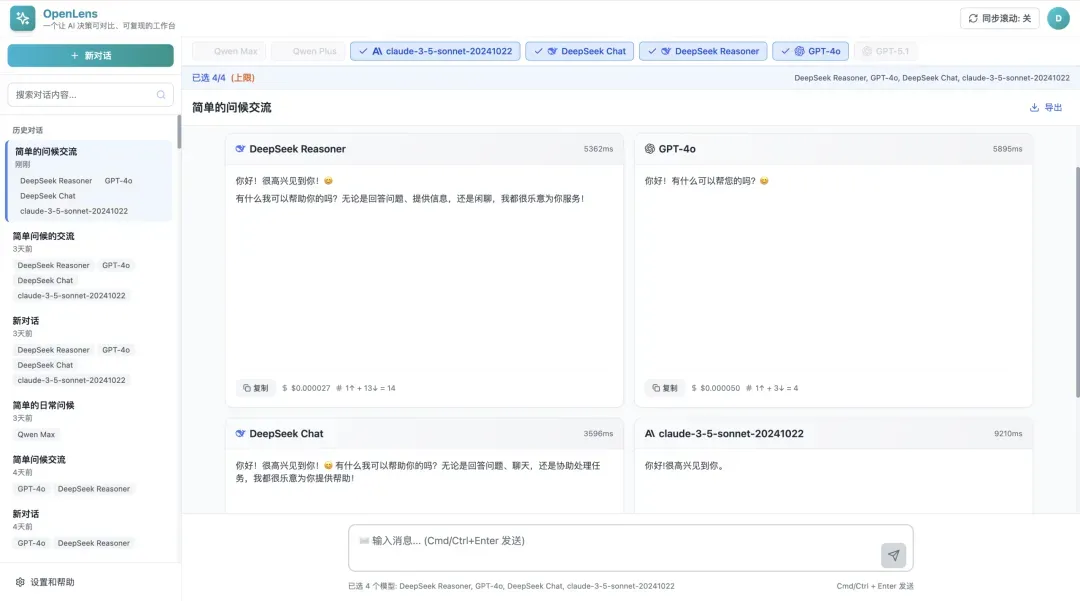Image resolution: width=1080 pixels, height=601 pixels.
Task: Enable the GPT-5.1 model chip
Action: tap(886, 51)
